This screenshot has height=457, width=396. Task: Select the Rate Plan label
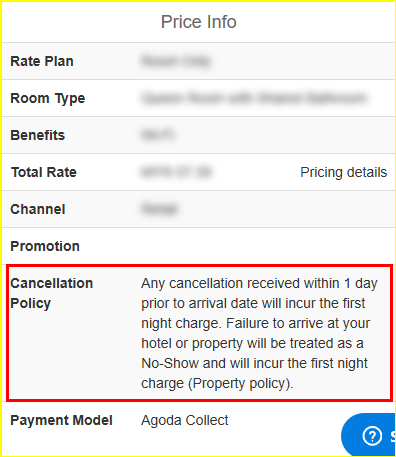[x=42, y=61]
